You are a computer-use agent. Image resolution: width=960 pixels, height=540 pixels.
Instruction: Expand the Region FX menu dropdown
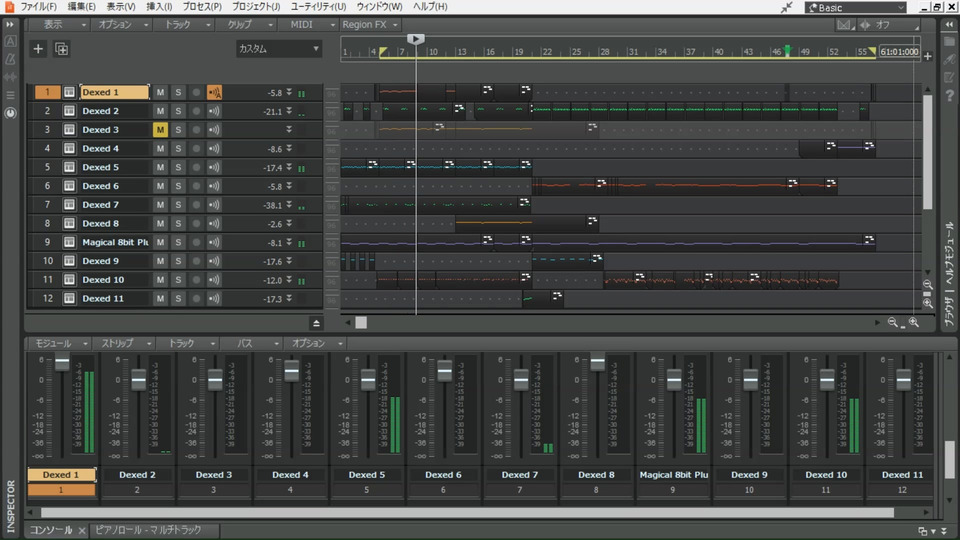click(x=370, y=24)
